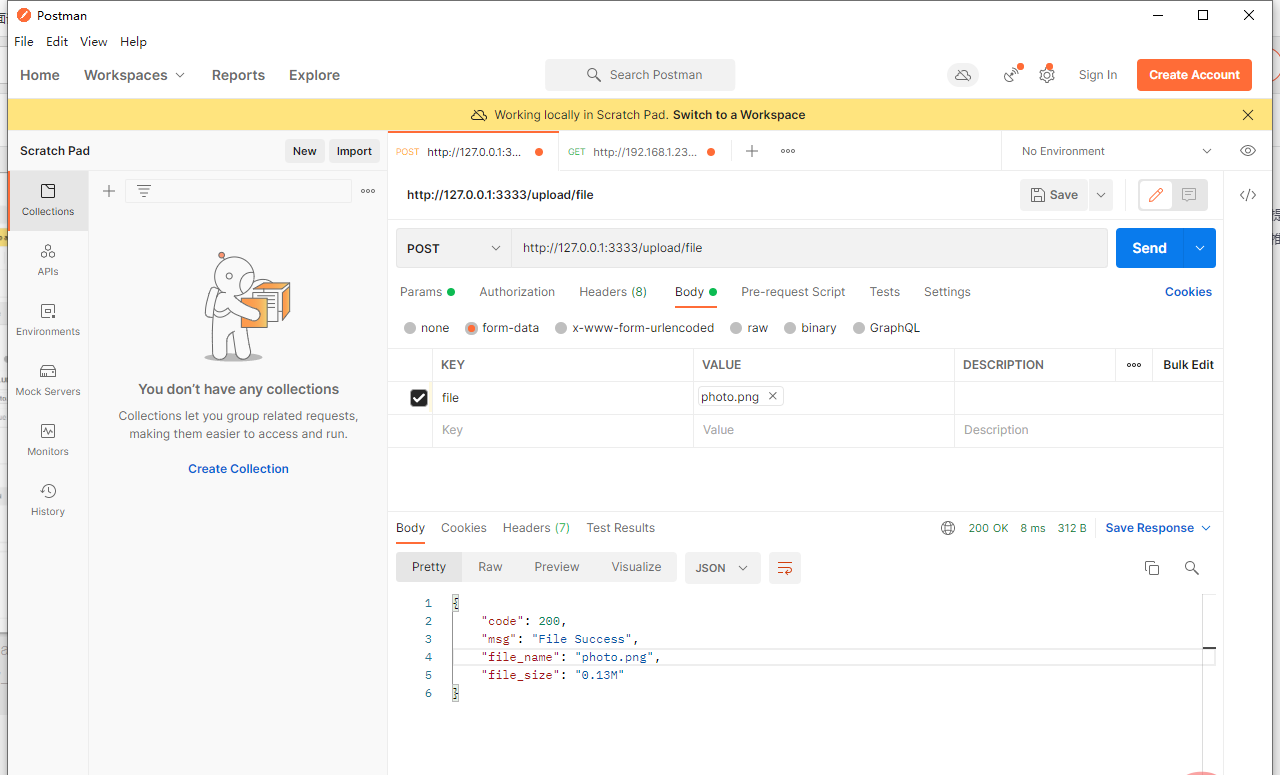Open the Test Results tab
Image resolution: width=1280 pixels, height=775 pixels.
tap(621, 528)
